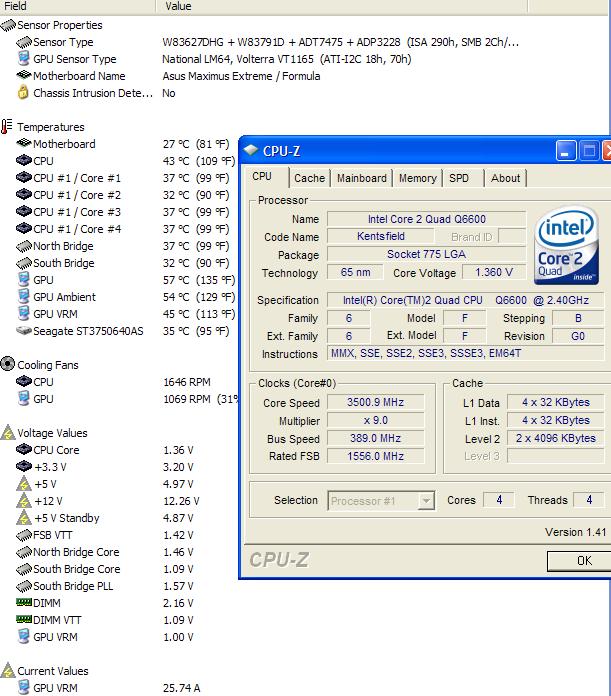Click the GPU Sensor Type monitor icon
Screen dimensions: 611x696
click(24, 59)
